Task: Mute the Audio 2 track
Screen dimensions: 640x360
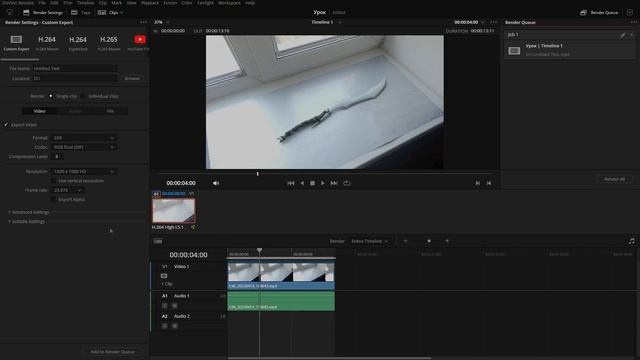Action: [175, 326]
